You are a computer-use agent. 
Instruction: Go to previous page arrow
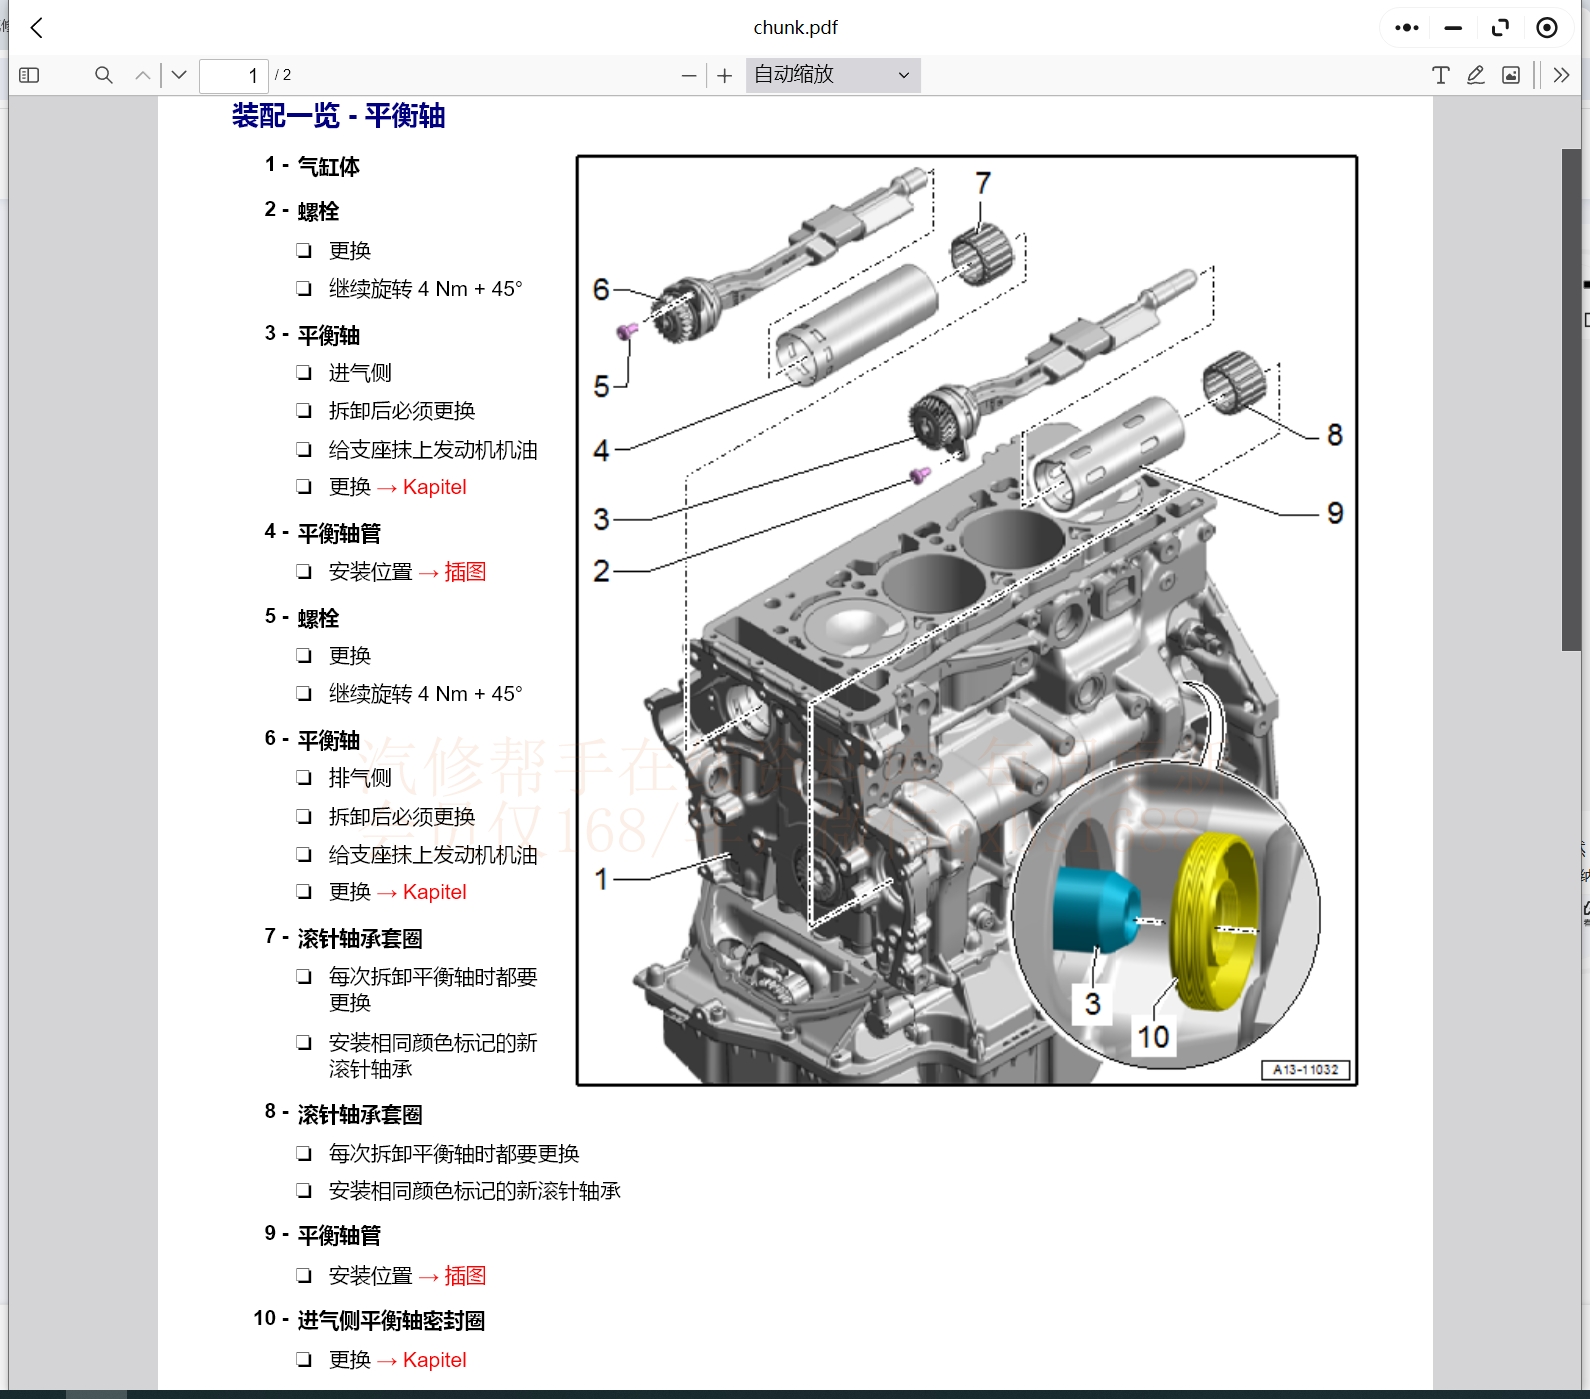tap(143, 75)
